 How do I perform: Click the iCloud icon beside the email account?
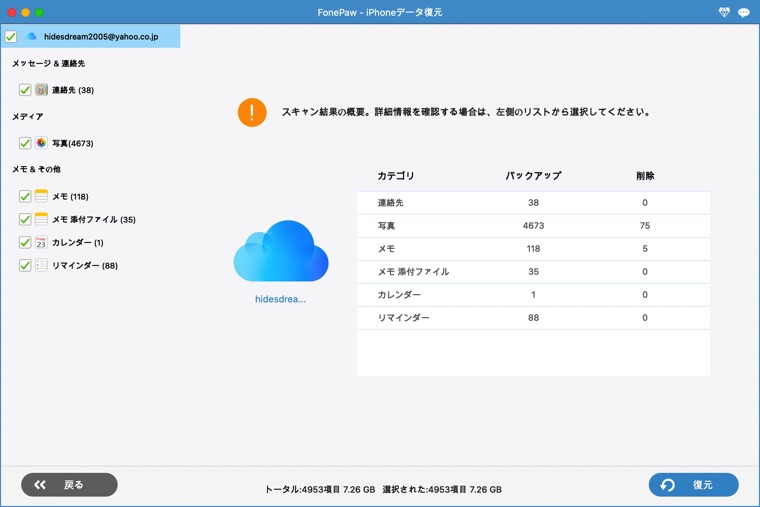coord(32,36)
